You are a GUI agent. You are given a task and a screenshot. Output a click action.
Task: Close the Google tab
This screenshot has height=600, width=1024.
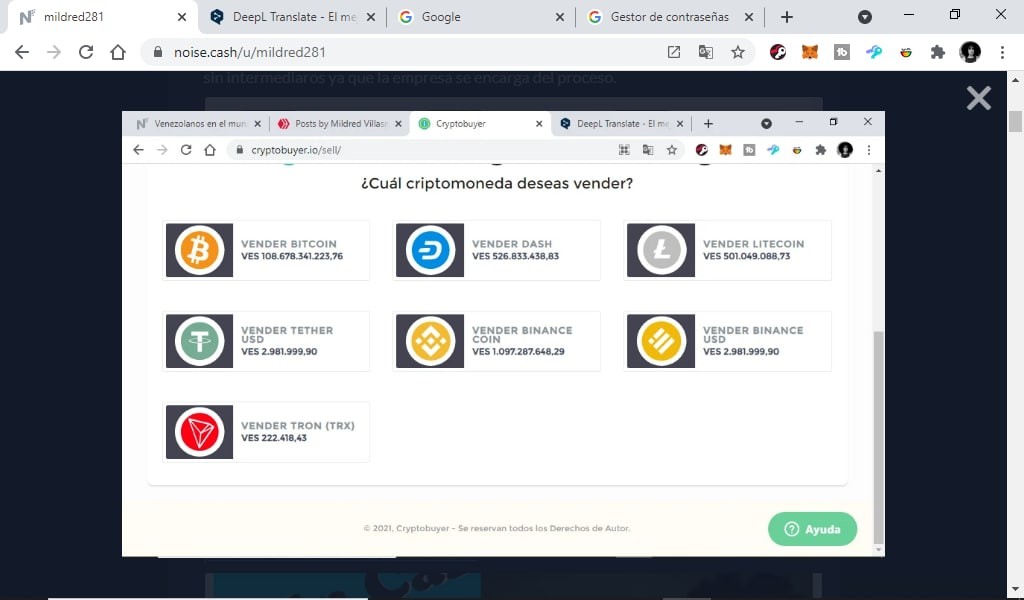[x=560, y=17]
